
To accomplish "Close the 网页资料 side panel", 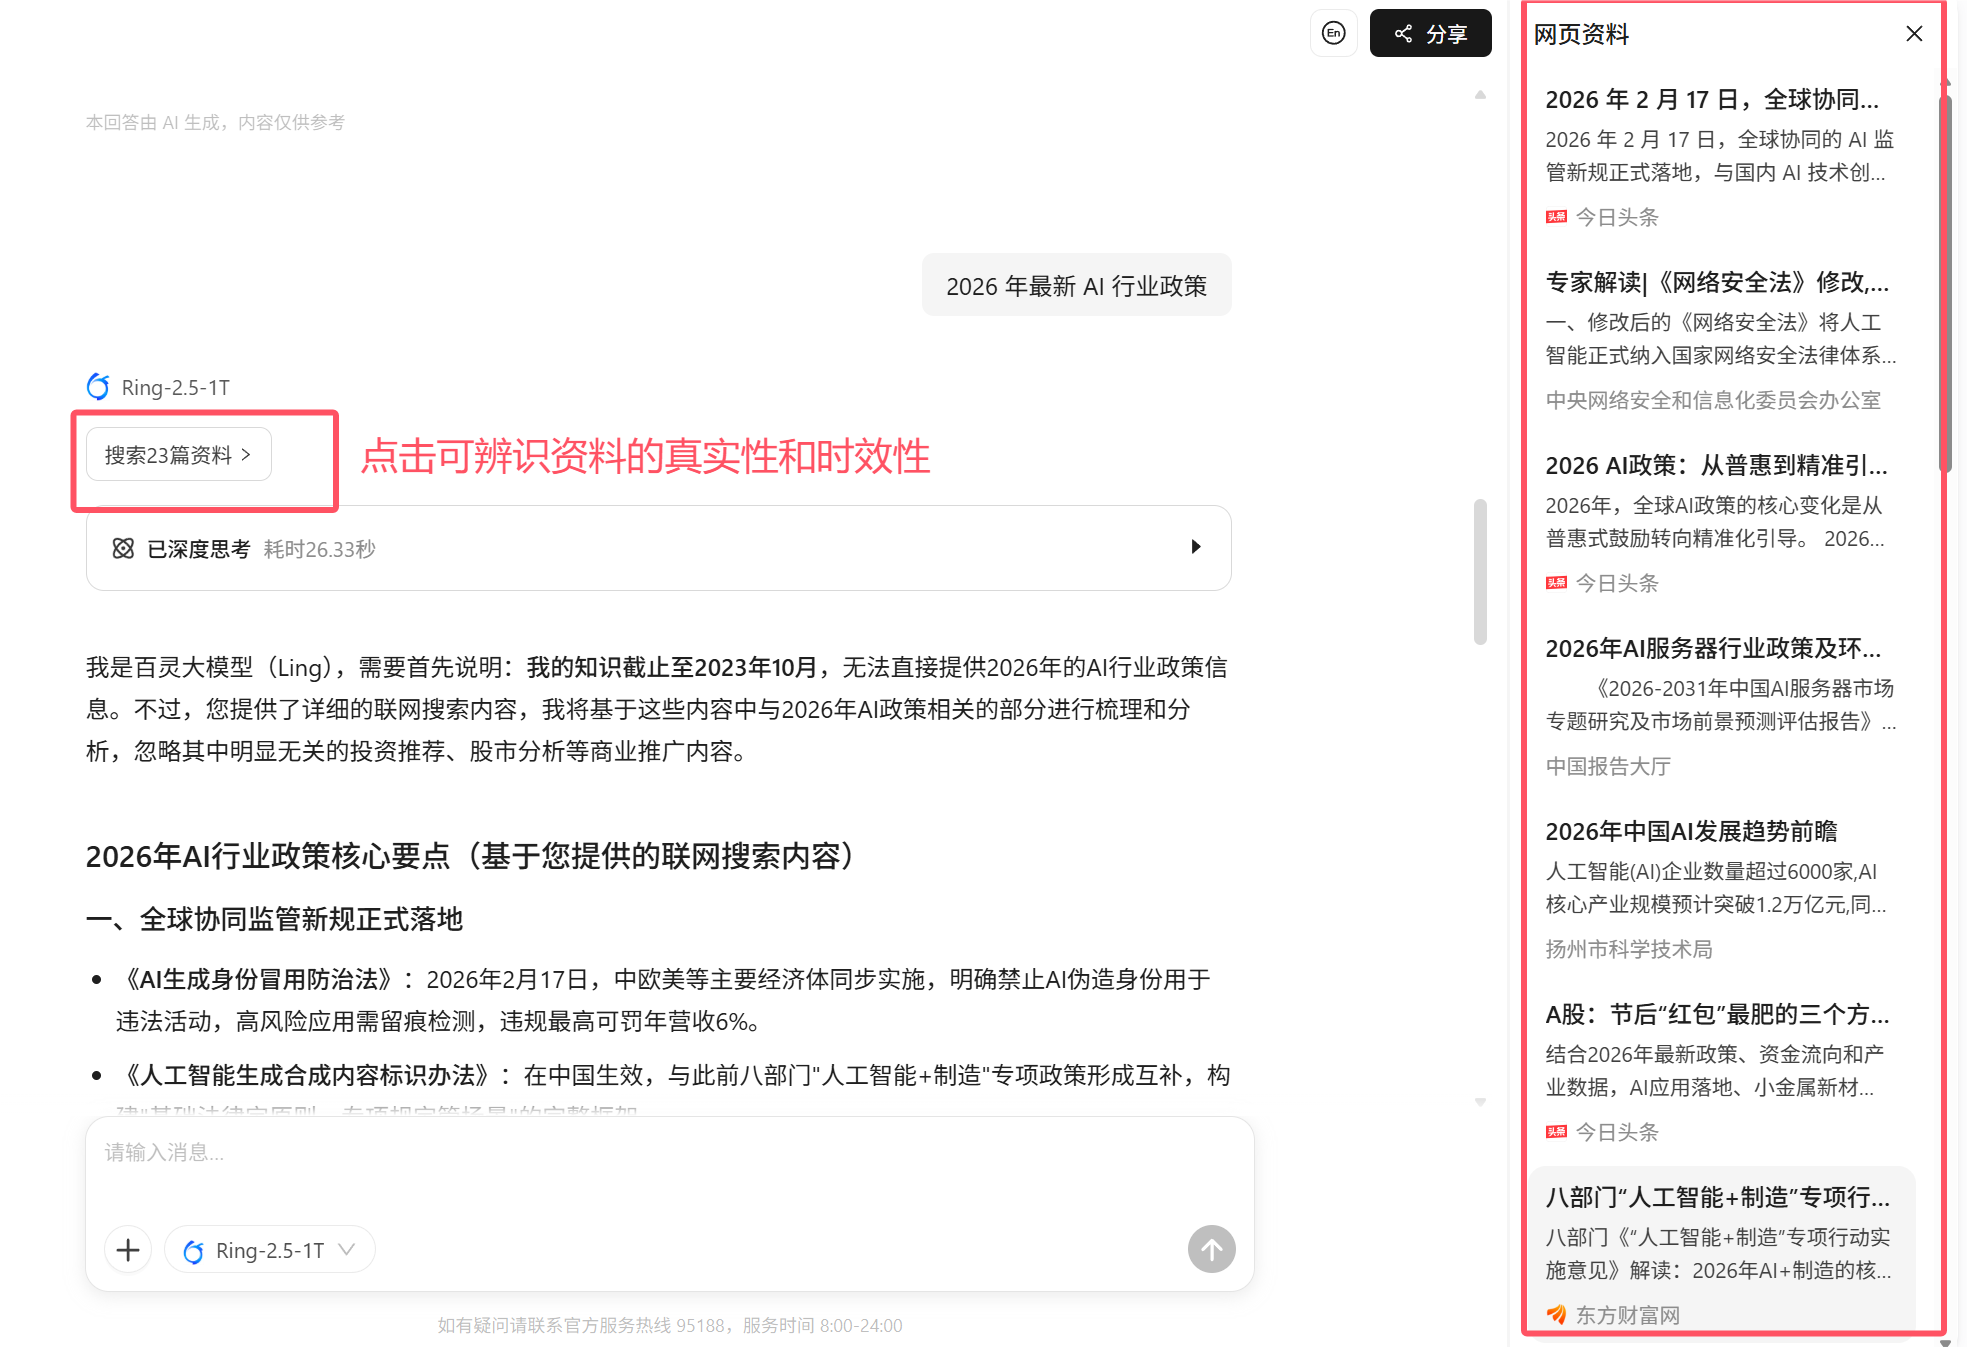I will pos(1913,34).
